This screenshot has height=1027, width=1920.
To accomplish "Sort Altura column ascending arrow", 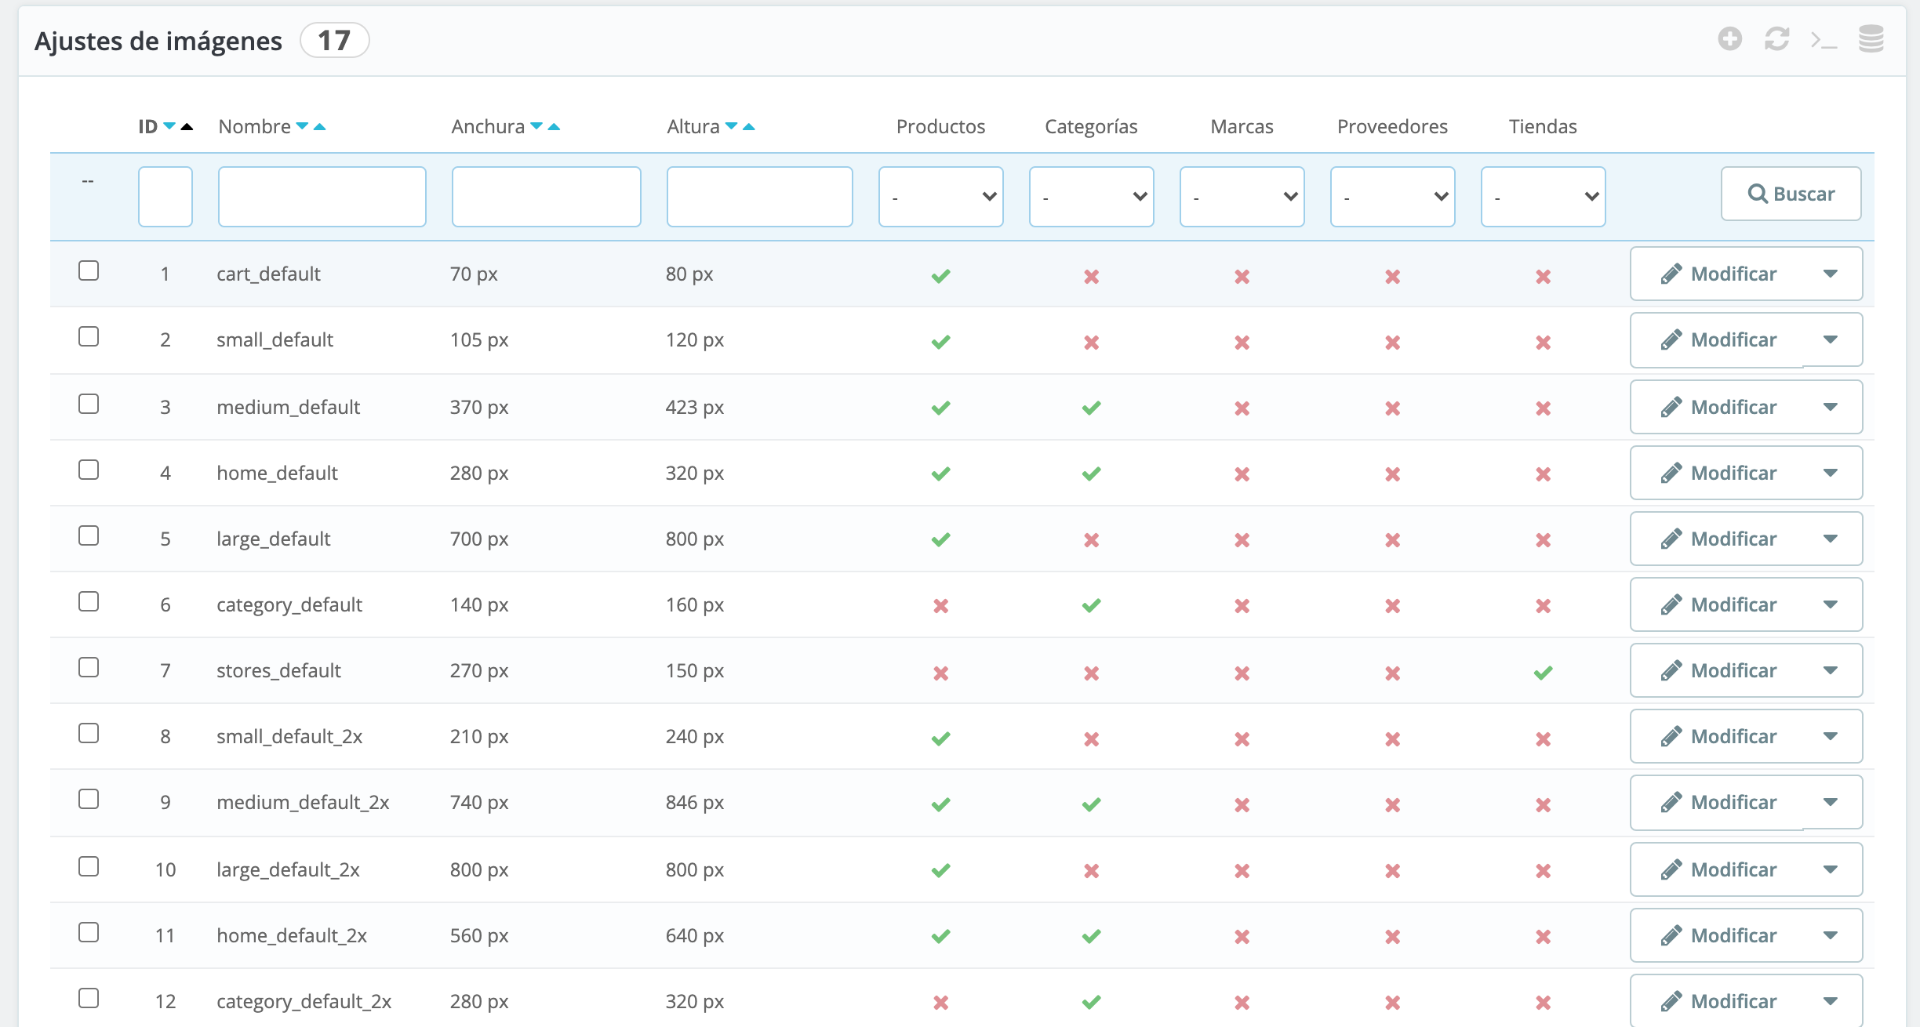I will click(749, 127).
